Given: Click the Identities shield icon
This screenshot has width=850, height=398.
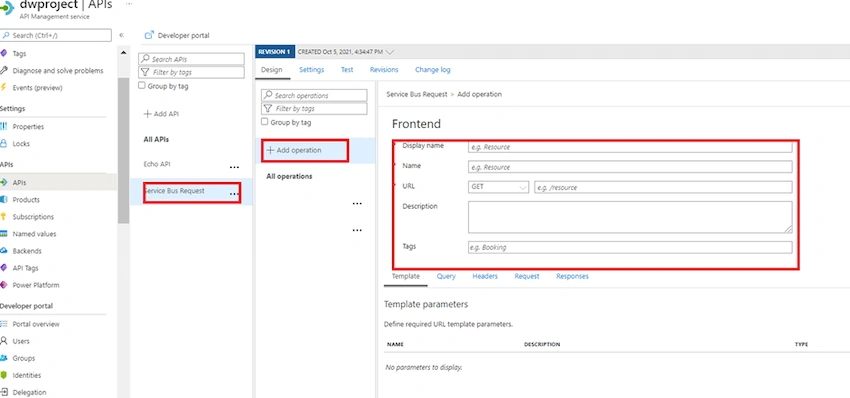Looking at the screenshot, I should pos(4,375).
